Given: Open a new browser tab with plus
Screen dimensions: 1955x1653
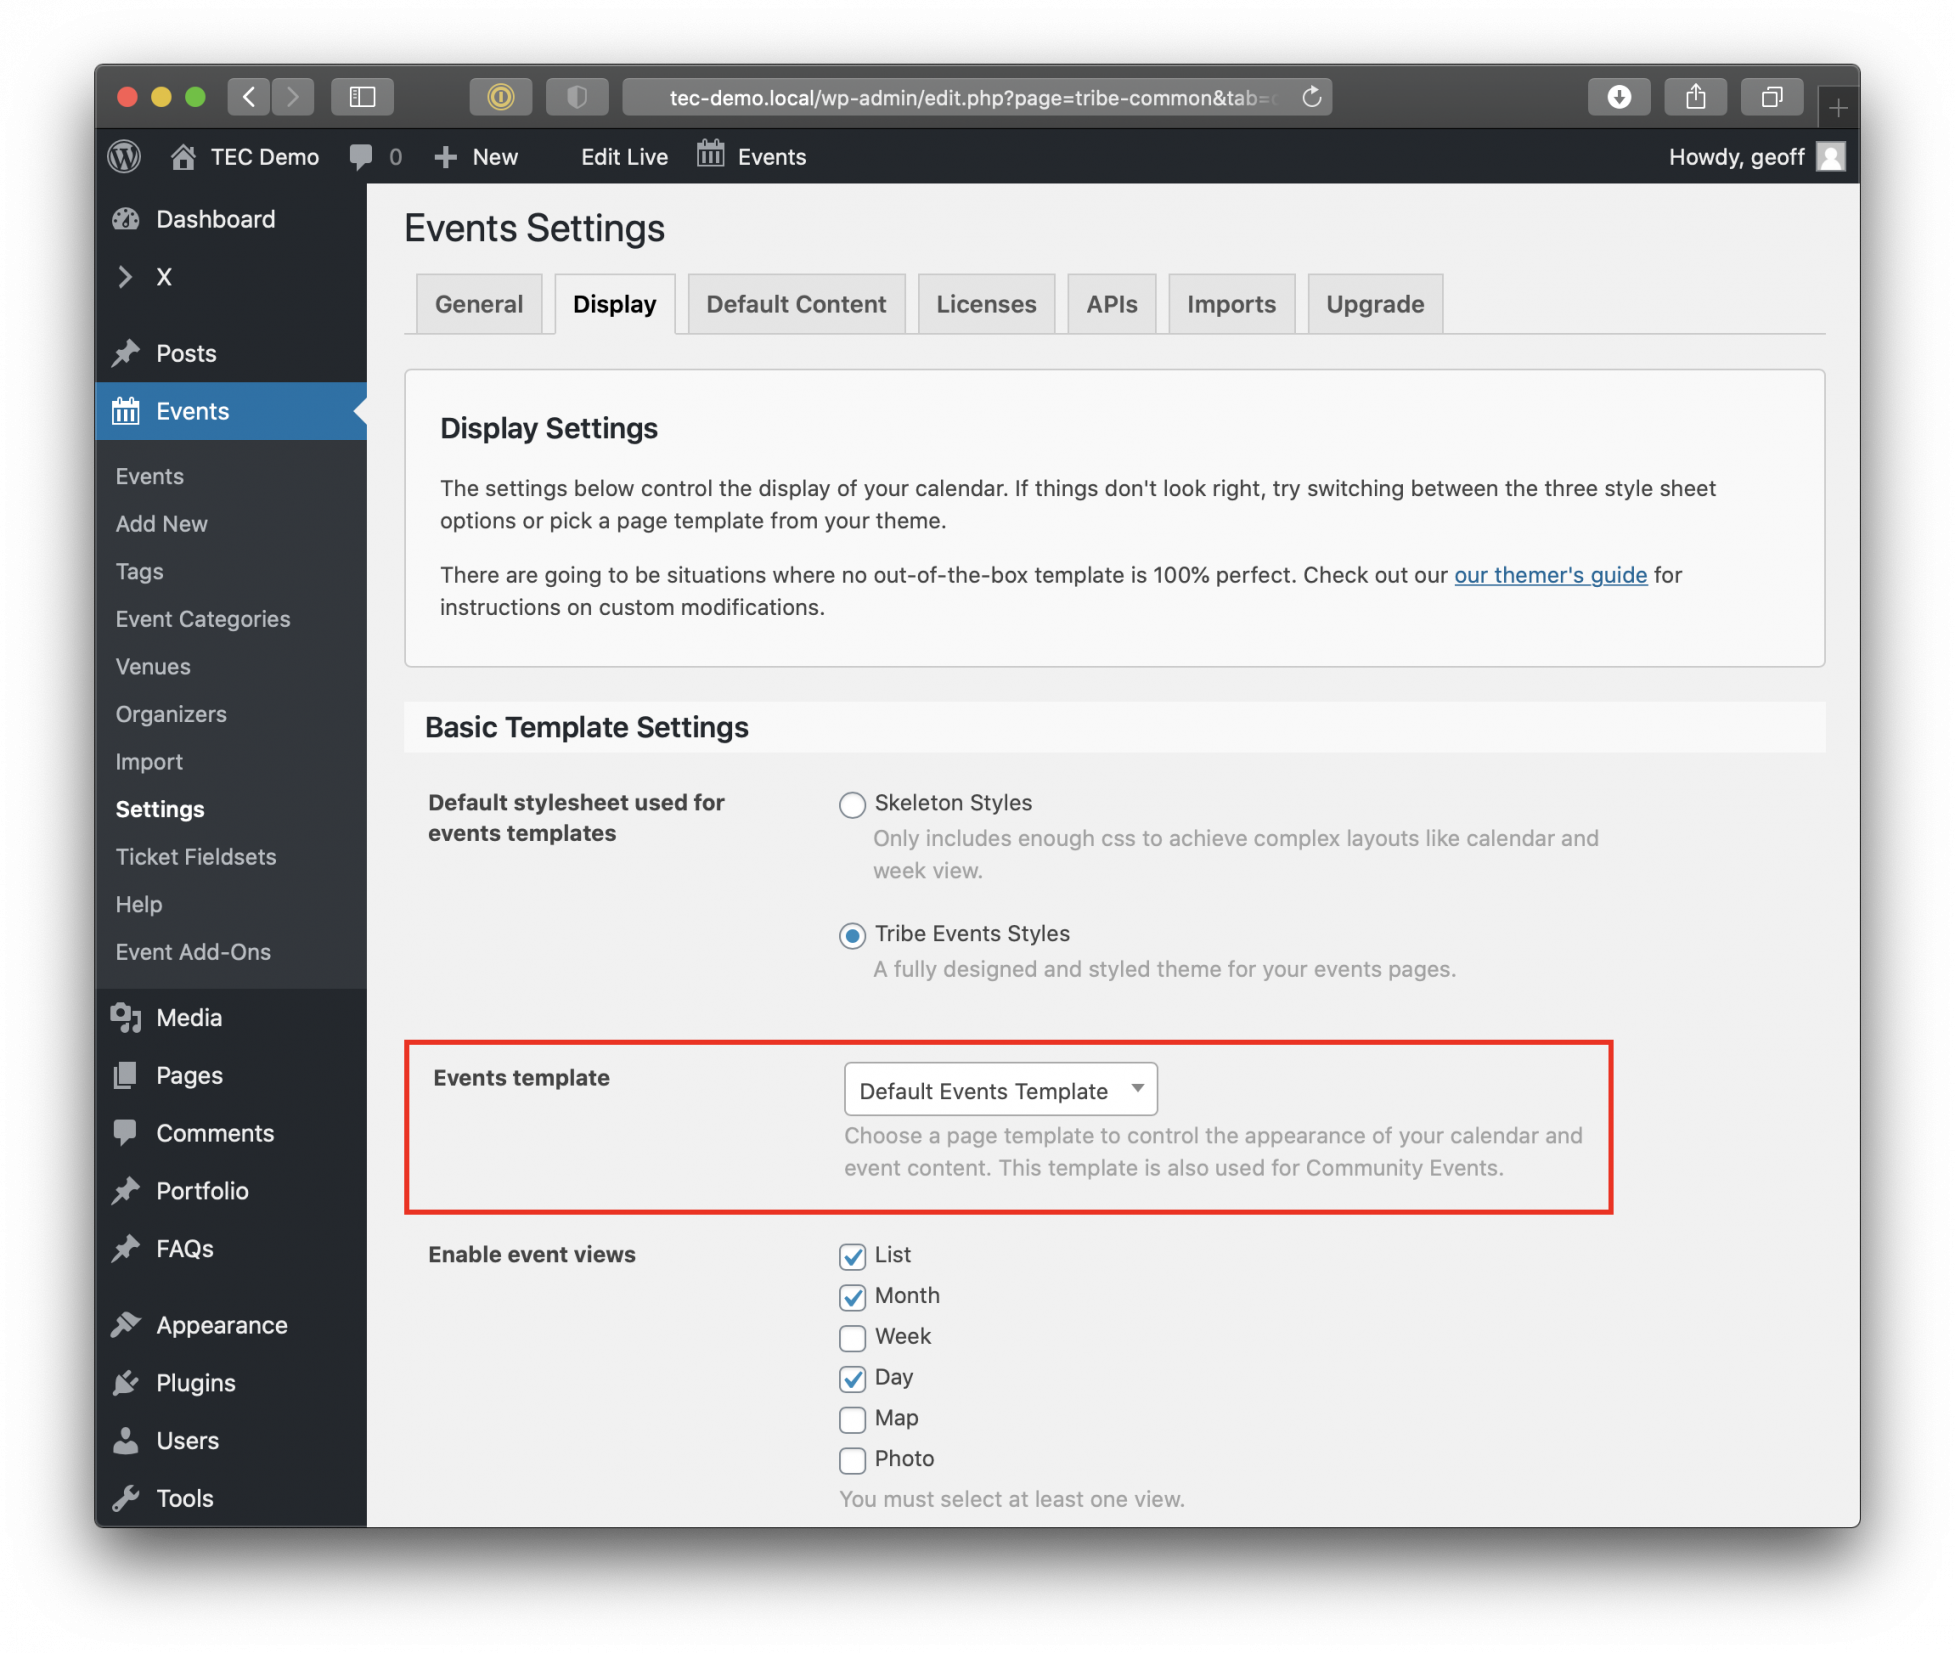Looking at the screenshot, I should pyautogui.click(x=1837, y=107).
